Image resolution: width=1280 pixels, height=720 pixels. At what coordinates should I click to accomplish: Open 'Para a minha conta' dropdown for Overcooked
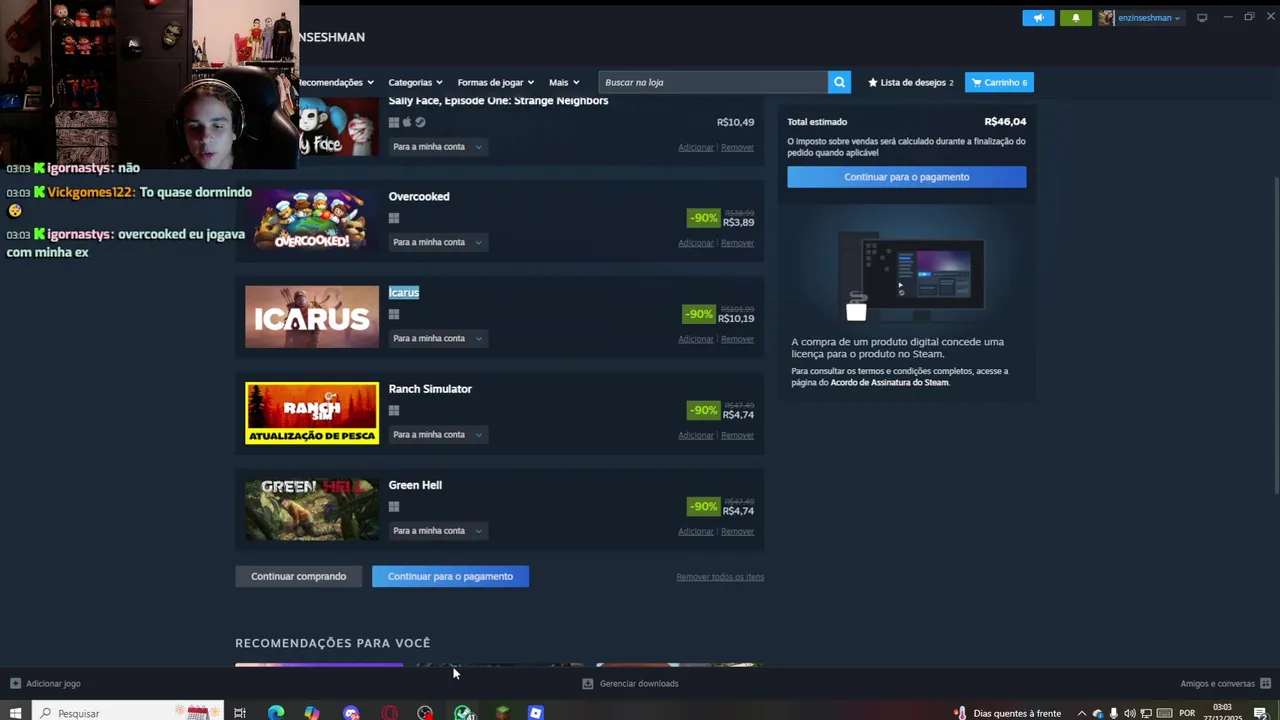pos(437,242)
